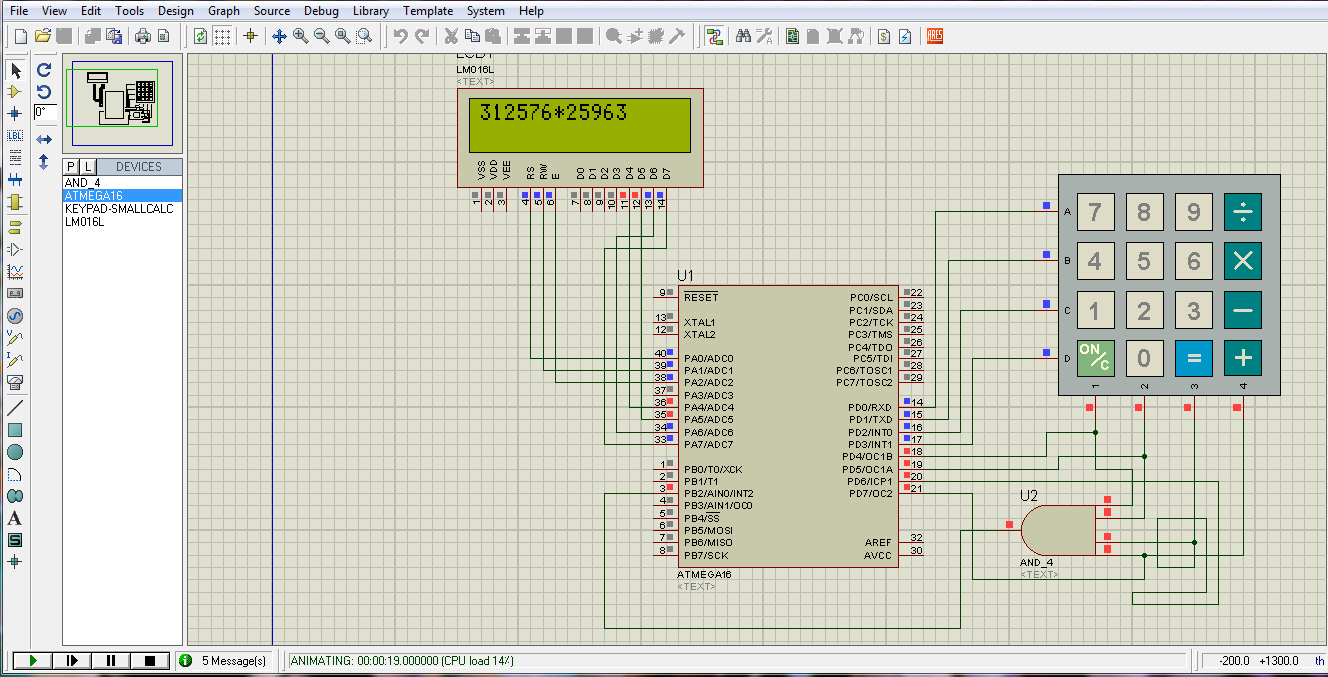Select the Text Script mode tool
The height and width of the screenshot is (677, 1328).
click(x=15, y=158)
